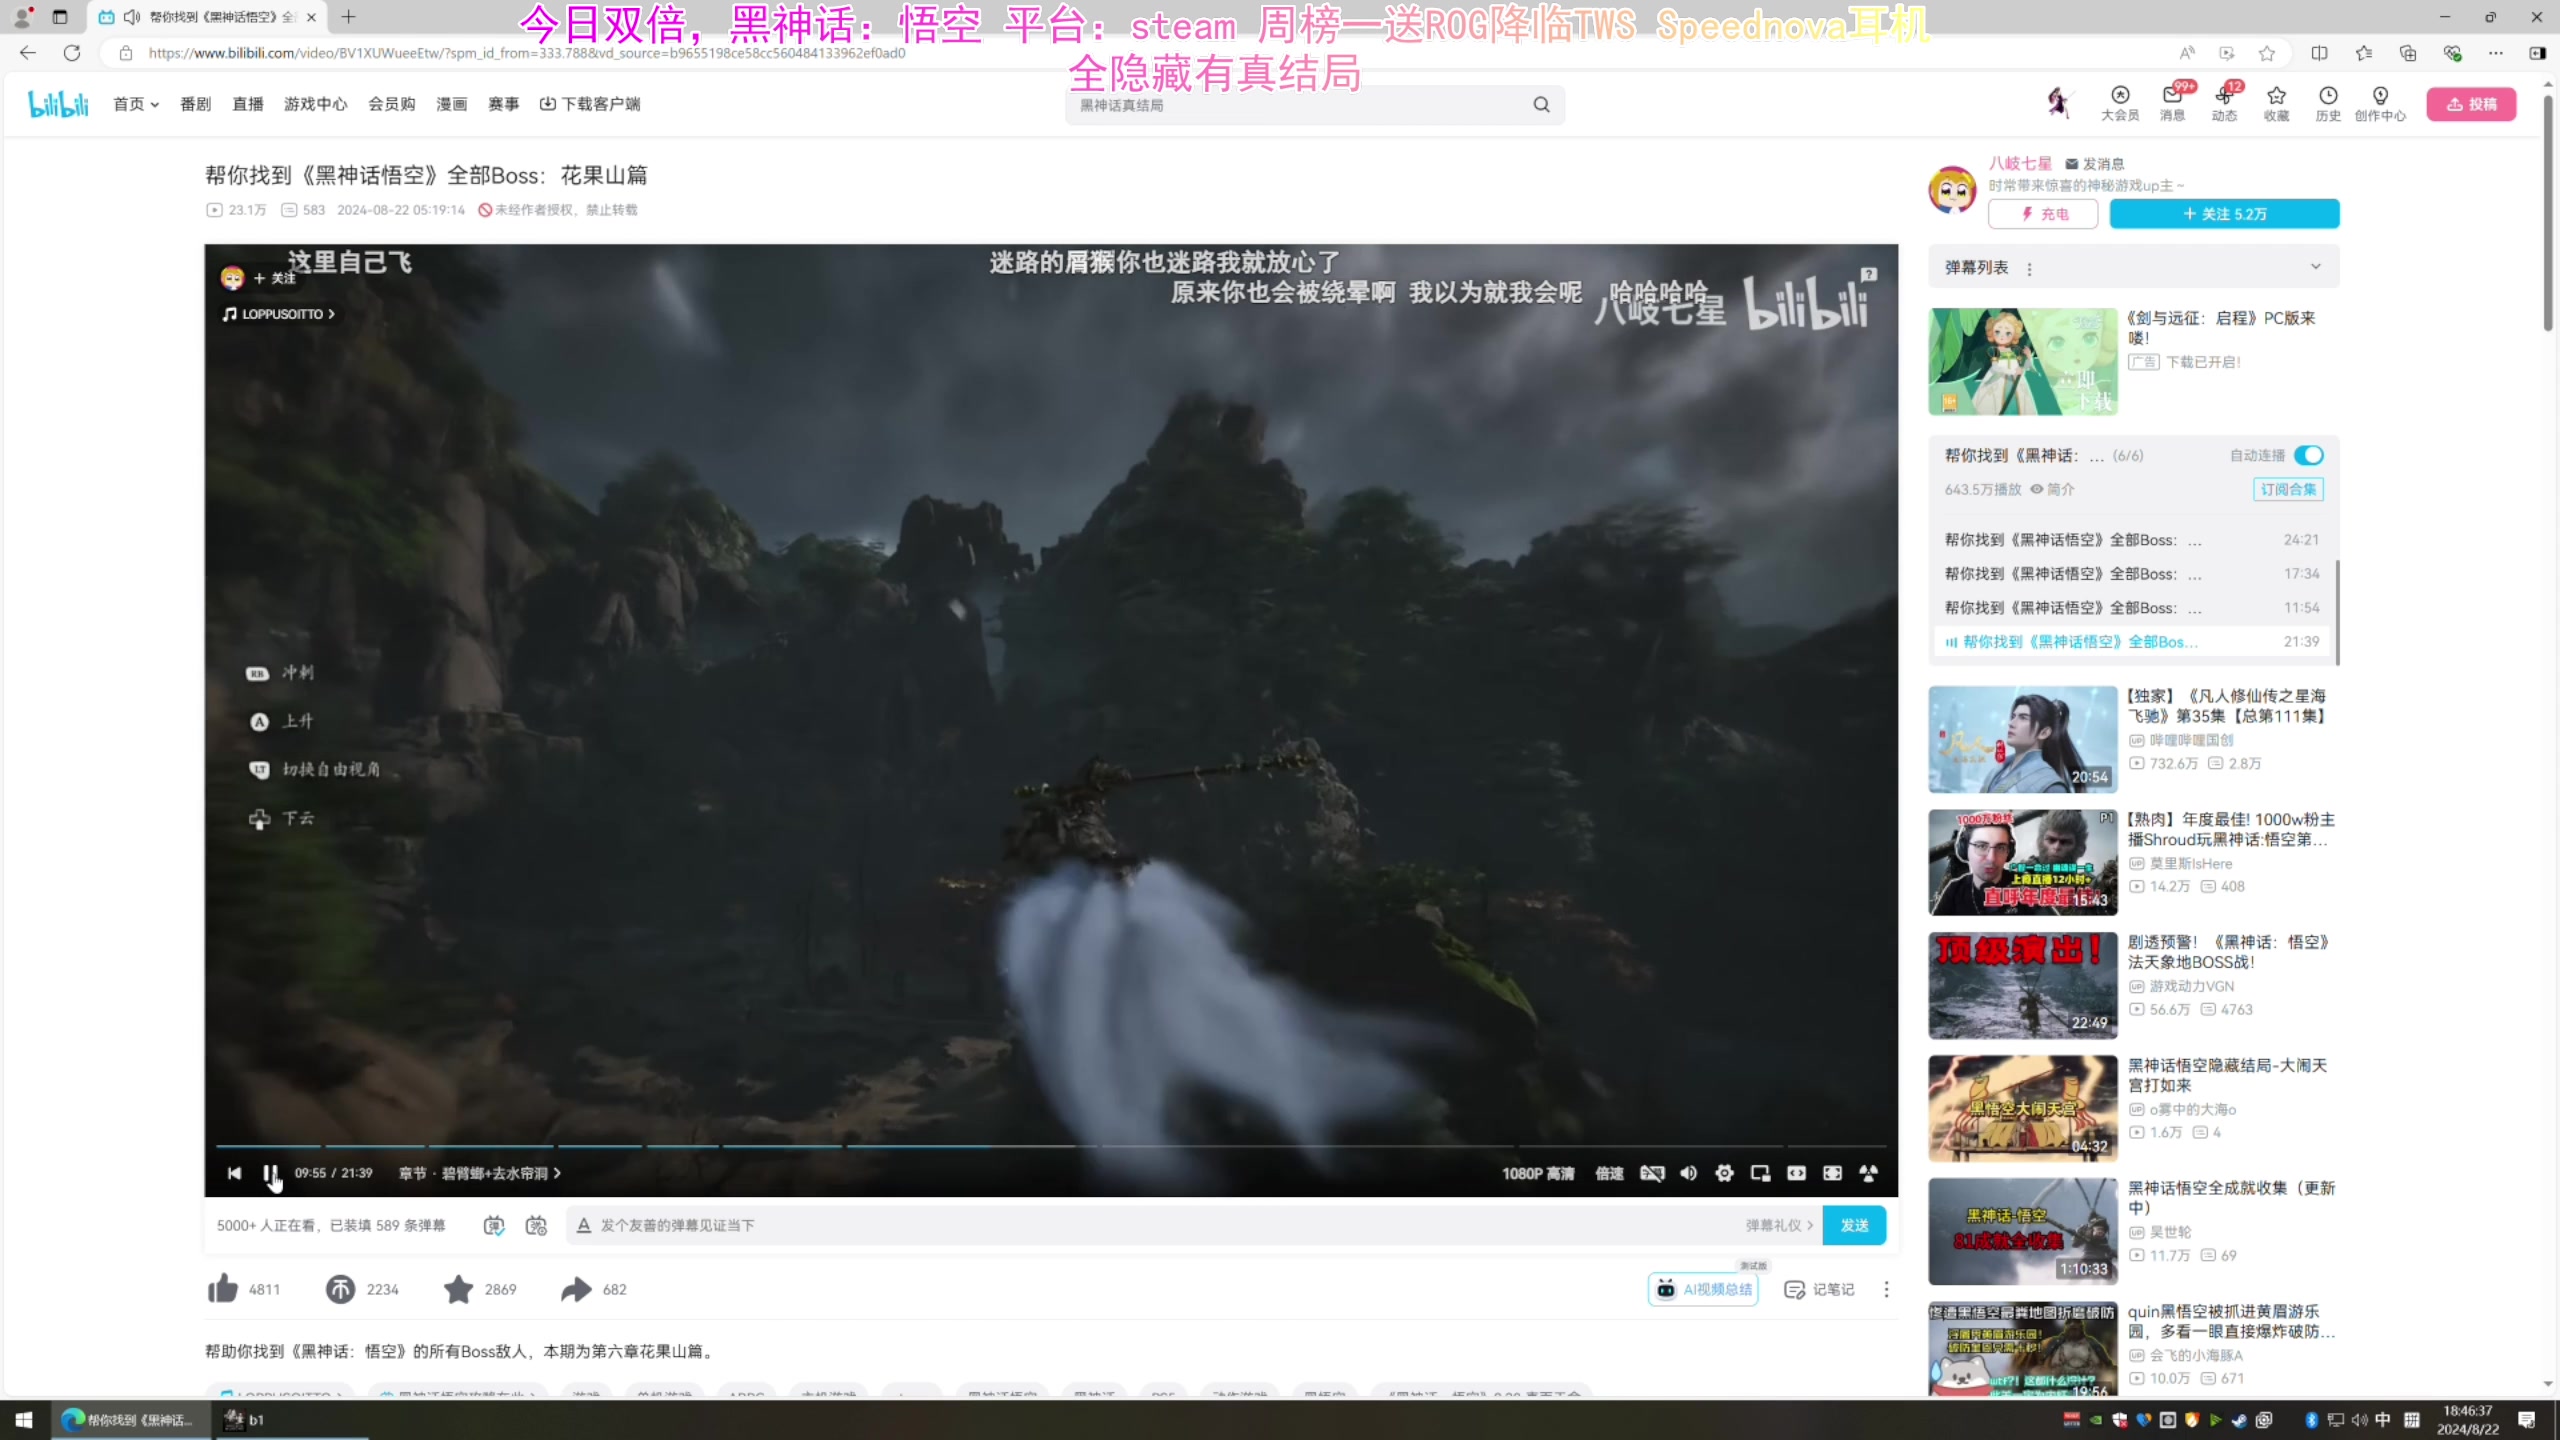
Task: Open 漫画 menu item
Action: pyautogui.click(x=451, y=104)
